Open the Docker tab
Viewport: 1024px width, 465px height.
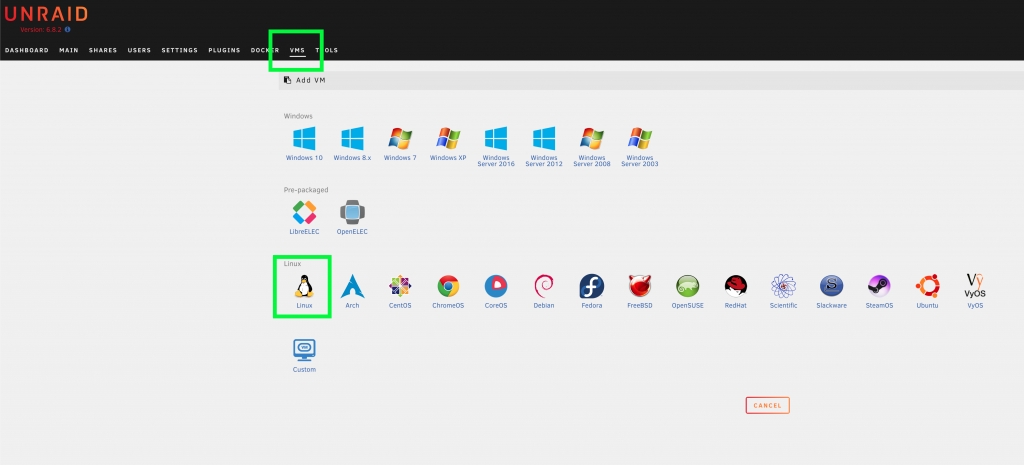tap(265, 50)
